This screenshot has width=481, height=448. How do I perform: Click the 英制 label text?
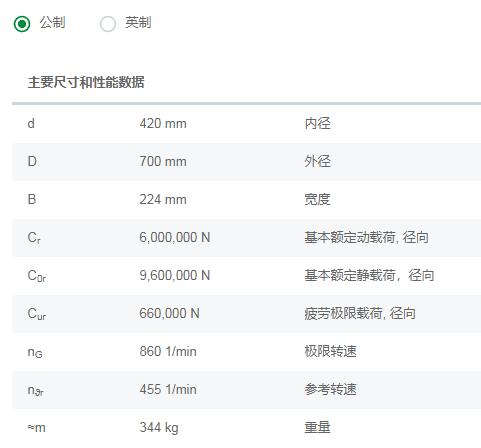[138, 23]
